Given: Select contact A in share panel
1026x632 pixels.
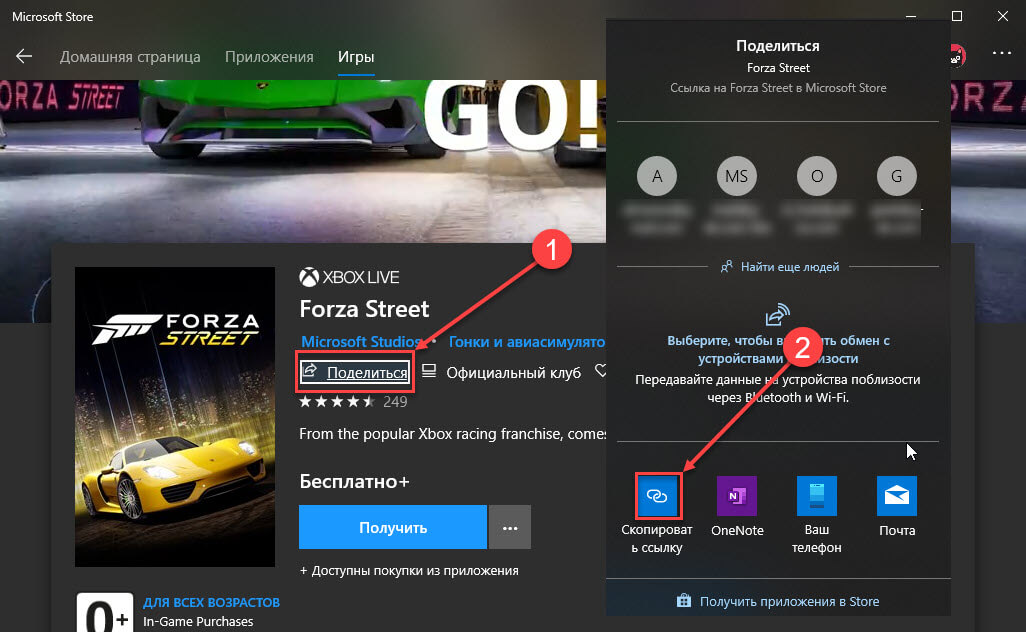Looking at the screenshot, I should [x=657, y=176].
